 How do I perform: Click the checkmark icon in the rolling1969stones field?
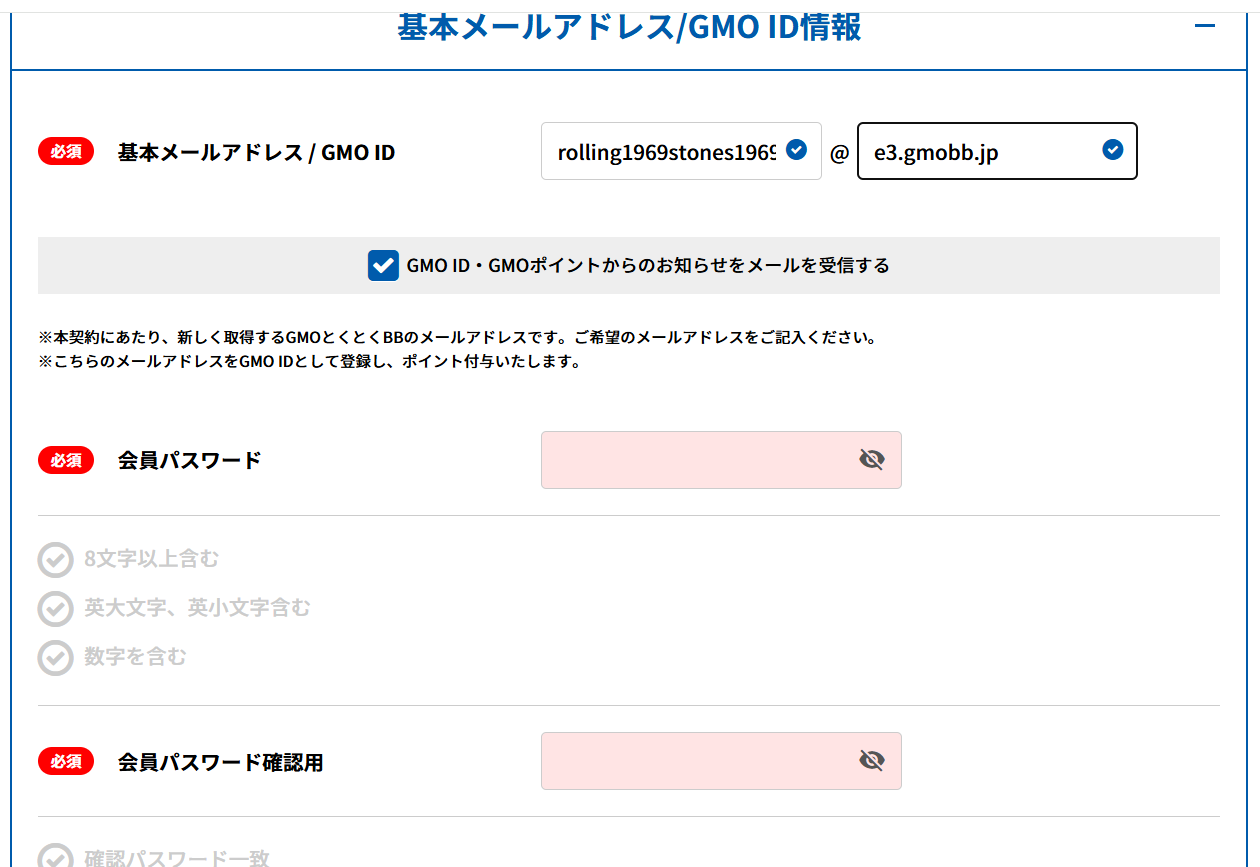click(x=796, y=150)
